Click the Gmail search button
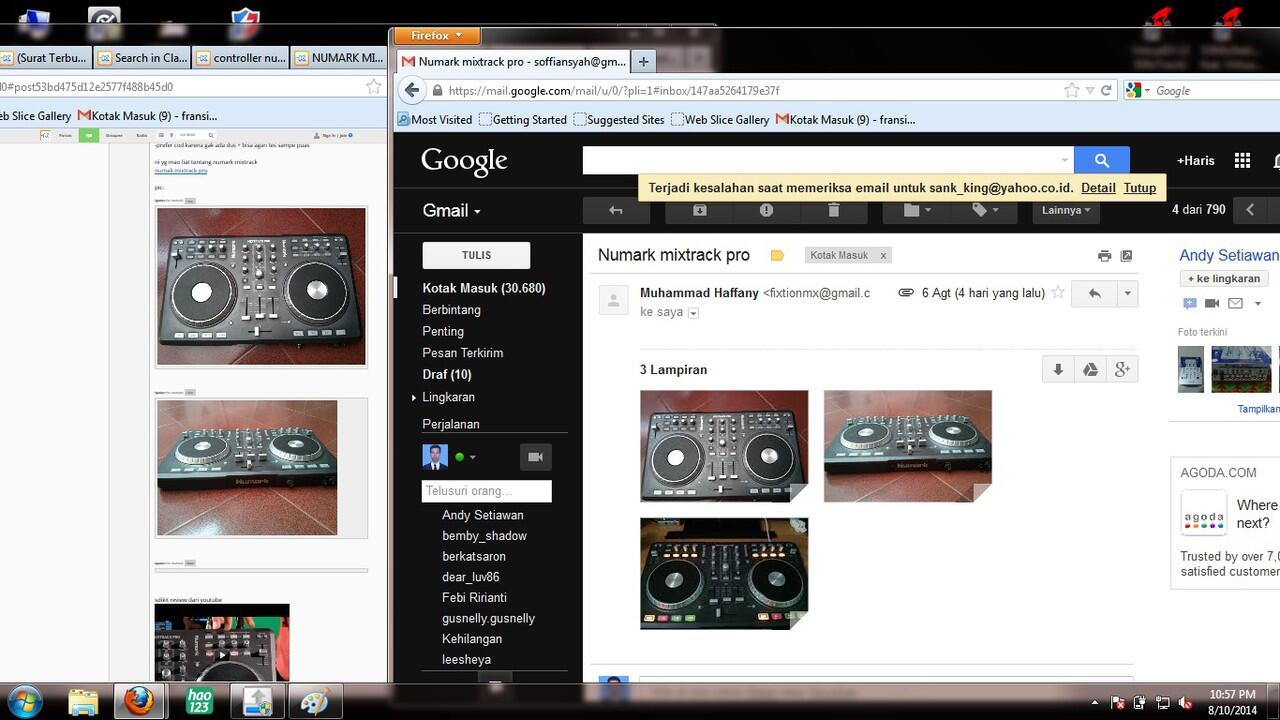The height and width of the screenshot is (720, 1280). point(1102,160)
